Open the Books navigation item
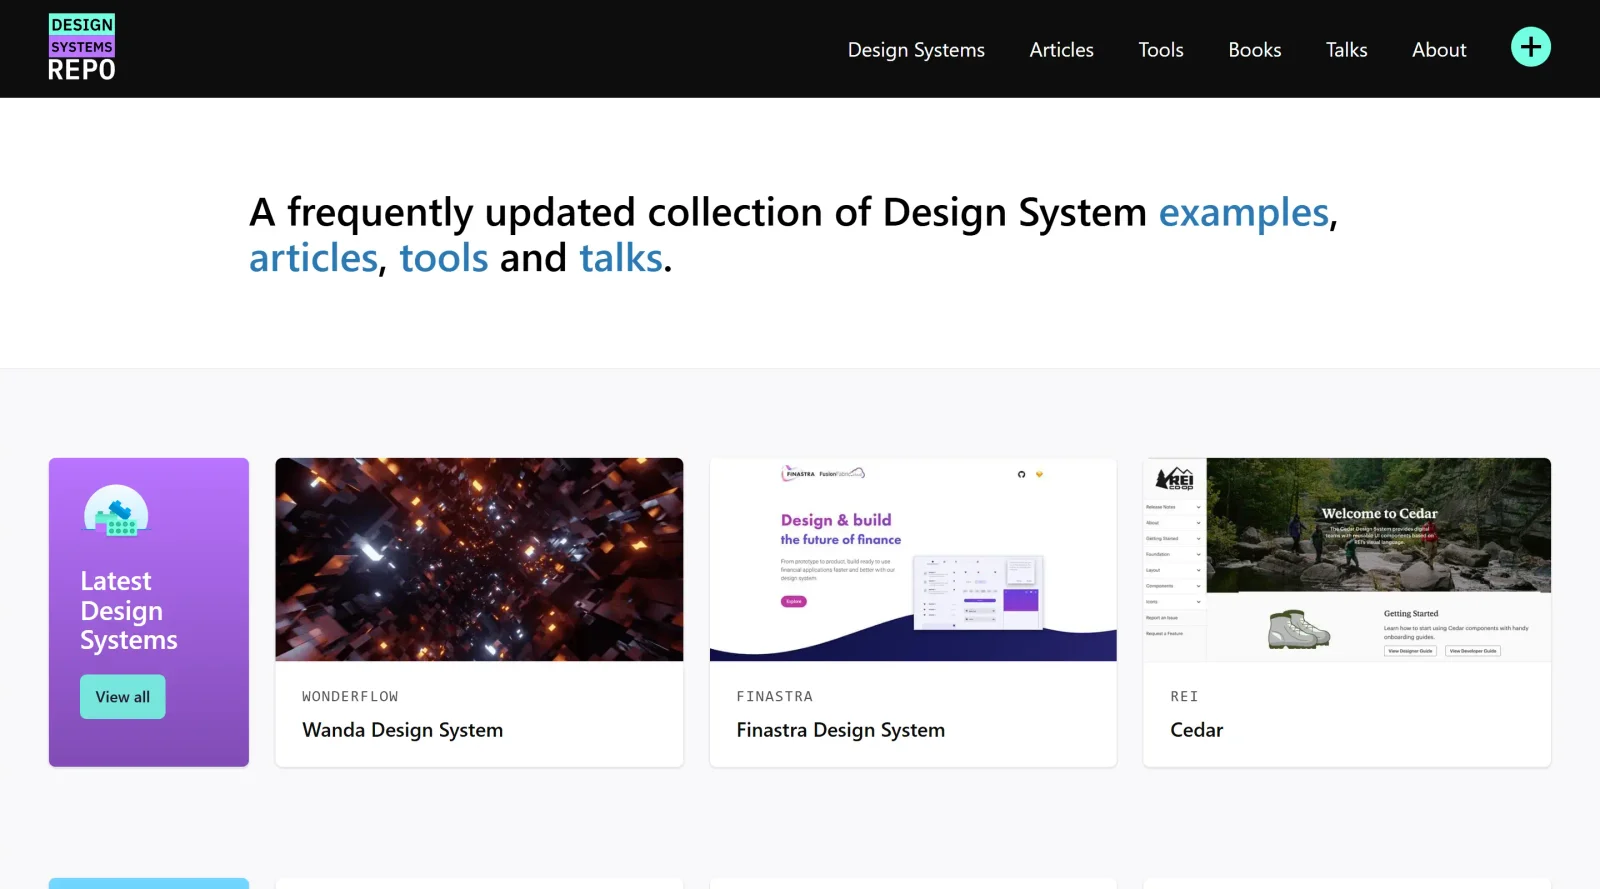The image size is (1600, 889). click(1254, 50)
